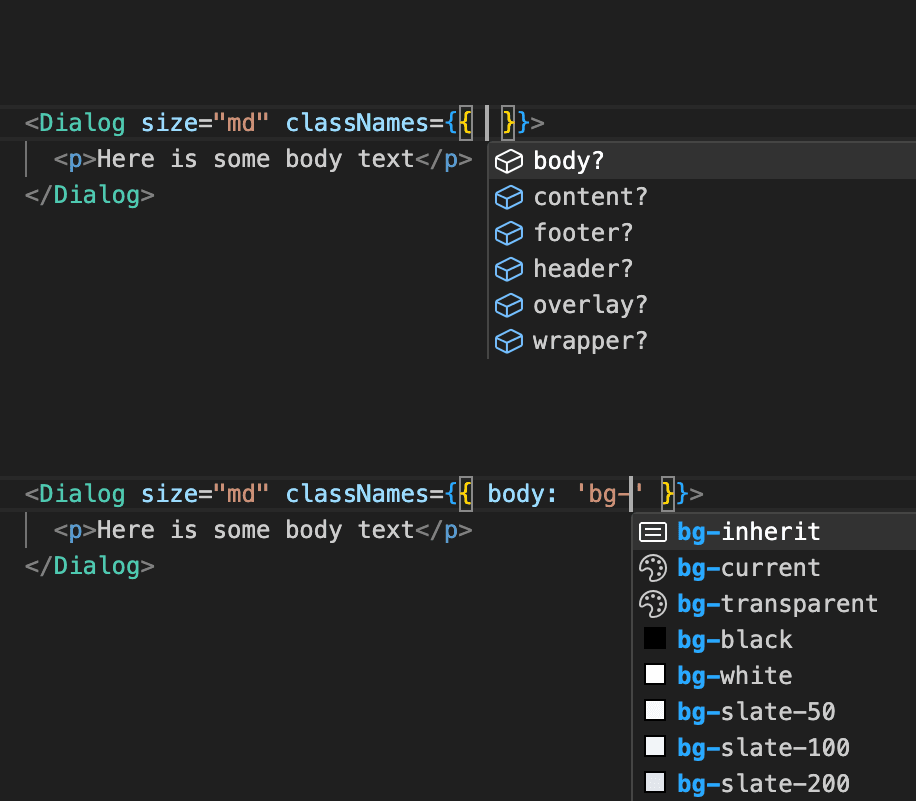This screenshot has height=801, width=916.
Task: Click the cube icon next to wrapper?
Action: (x=509, y=341)
